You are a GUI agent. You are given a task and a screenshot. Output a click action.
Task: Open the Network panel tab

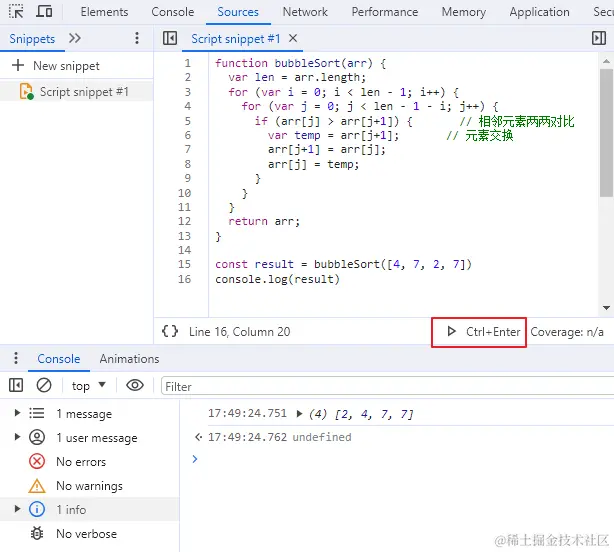click(x=305, y=12)
